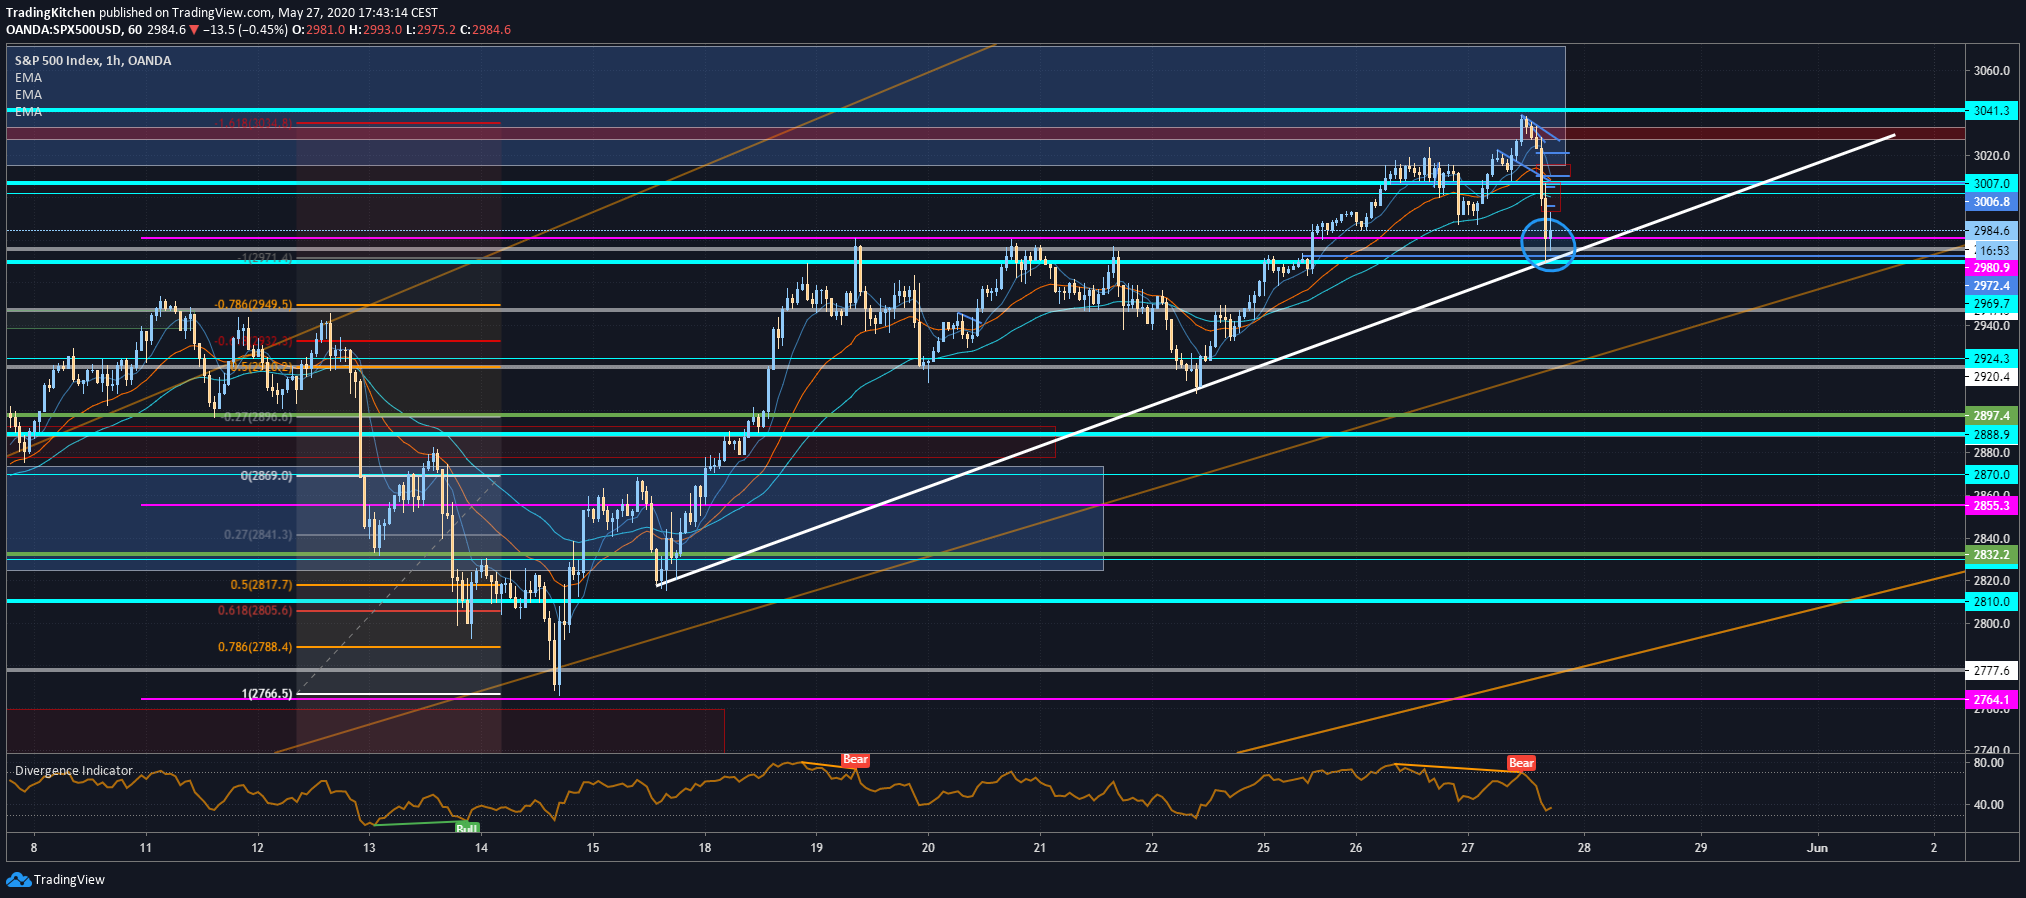
Task: Click the 40.00 indicator scale value
Action: click(x=1989, y=805)
